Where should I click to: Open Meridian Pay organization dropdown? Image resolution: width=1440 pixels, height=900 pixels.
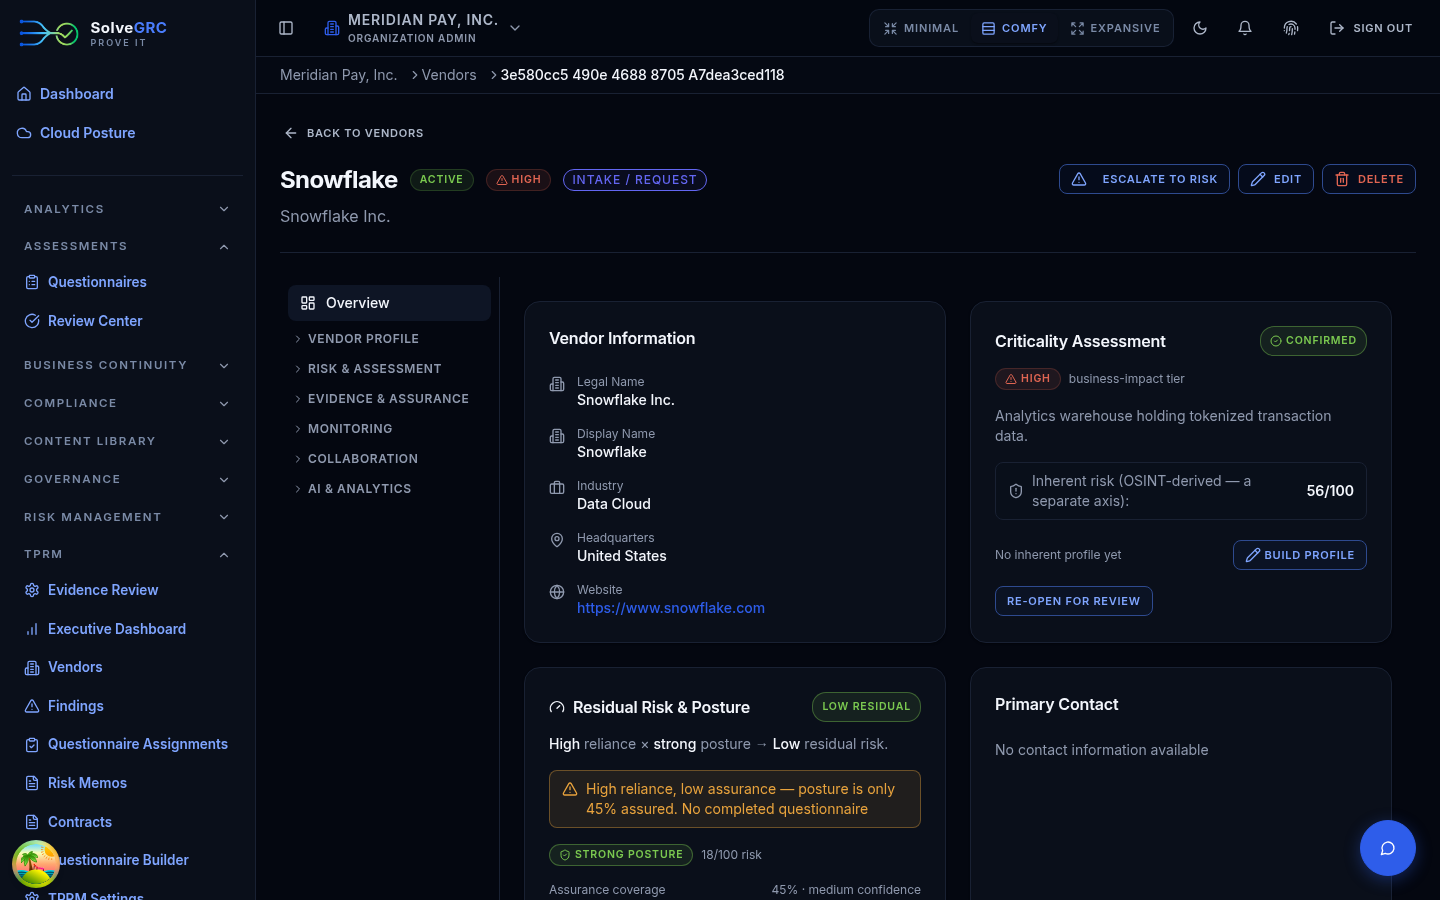tap(421, 28)
